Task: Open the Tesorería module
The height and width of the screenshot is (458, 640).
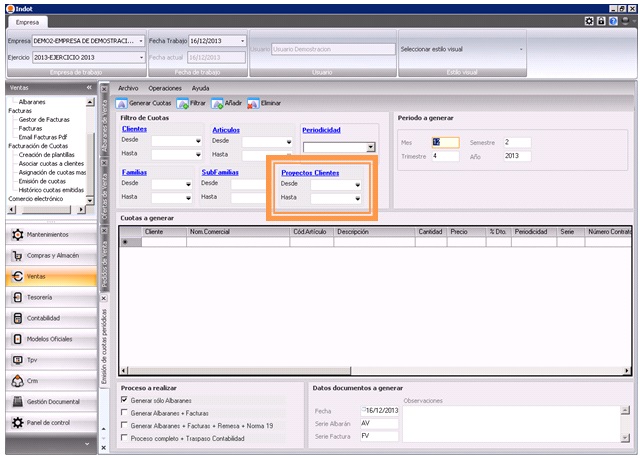Action: 50,297
